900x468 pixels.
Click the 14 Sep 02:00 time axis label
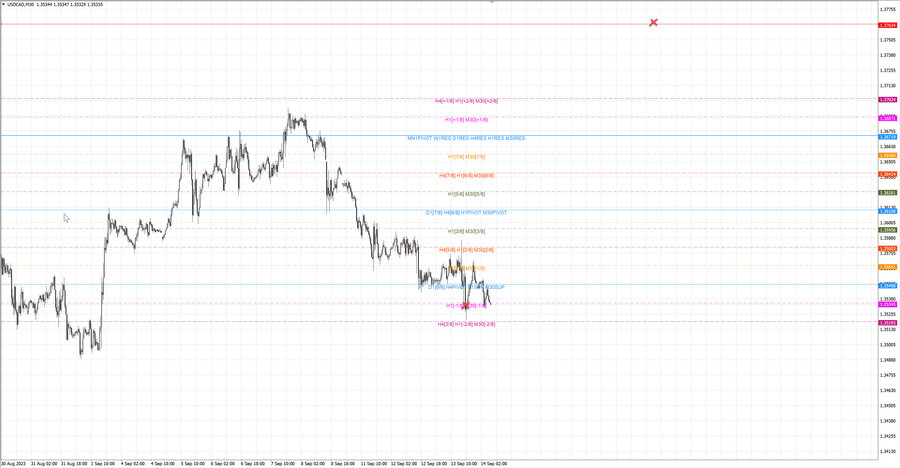pos(494,463)
